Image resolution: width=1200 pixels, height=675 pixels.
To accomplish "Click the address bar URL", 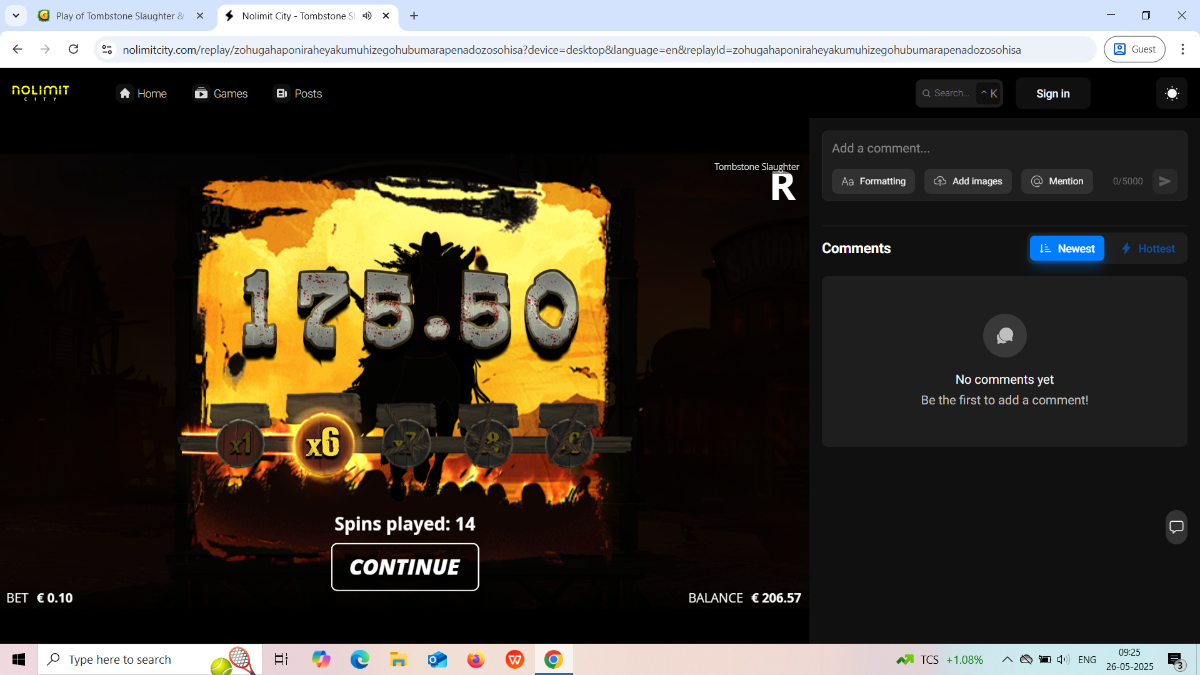I will pos(572,49).
